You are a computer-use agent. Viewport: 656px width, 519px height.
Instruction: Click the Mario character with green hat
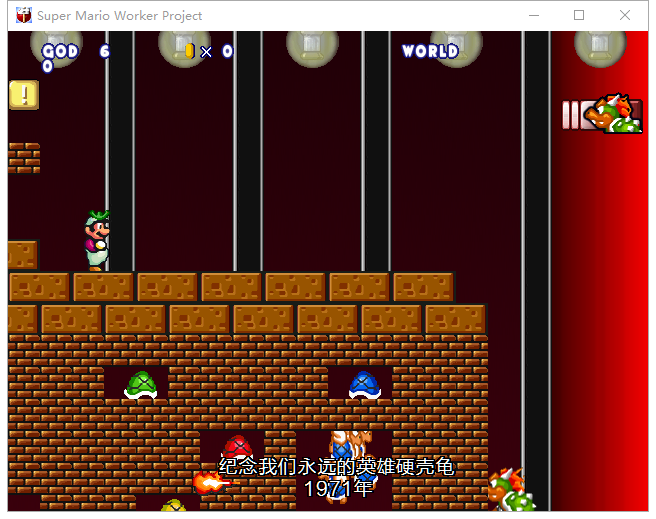tap(97, 240)
